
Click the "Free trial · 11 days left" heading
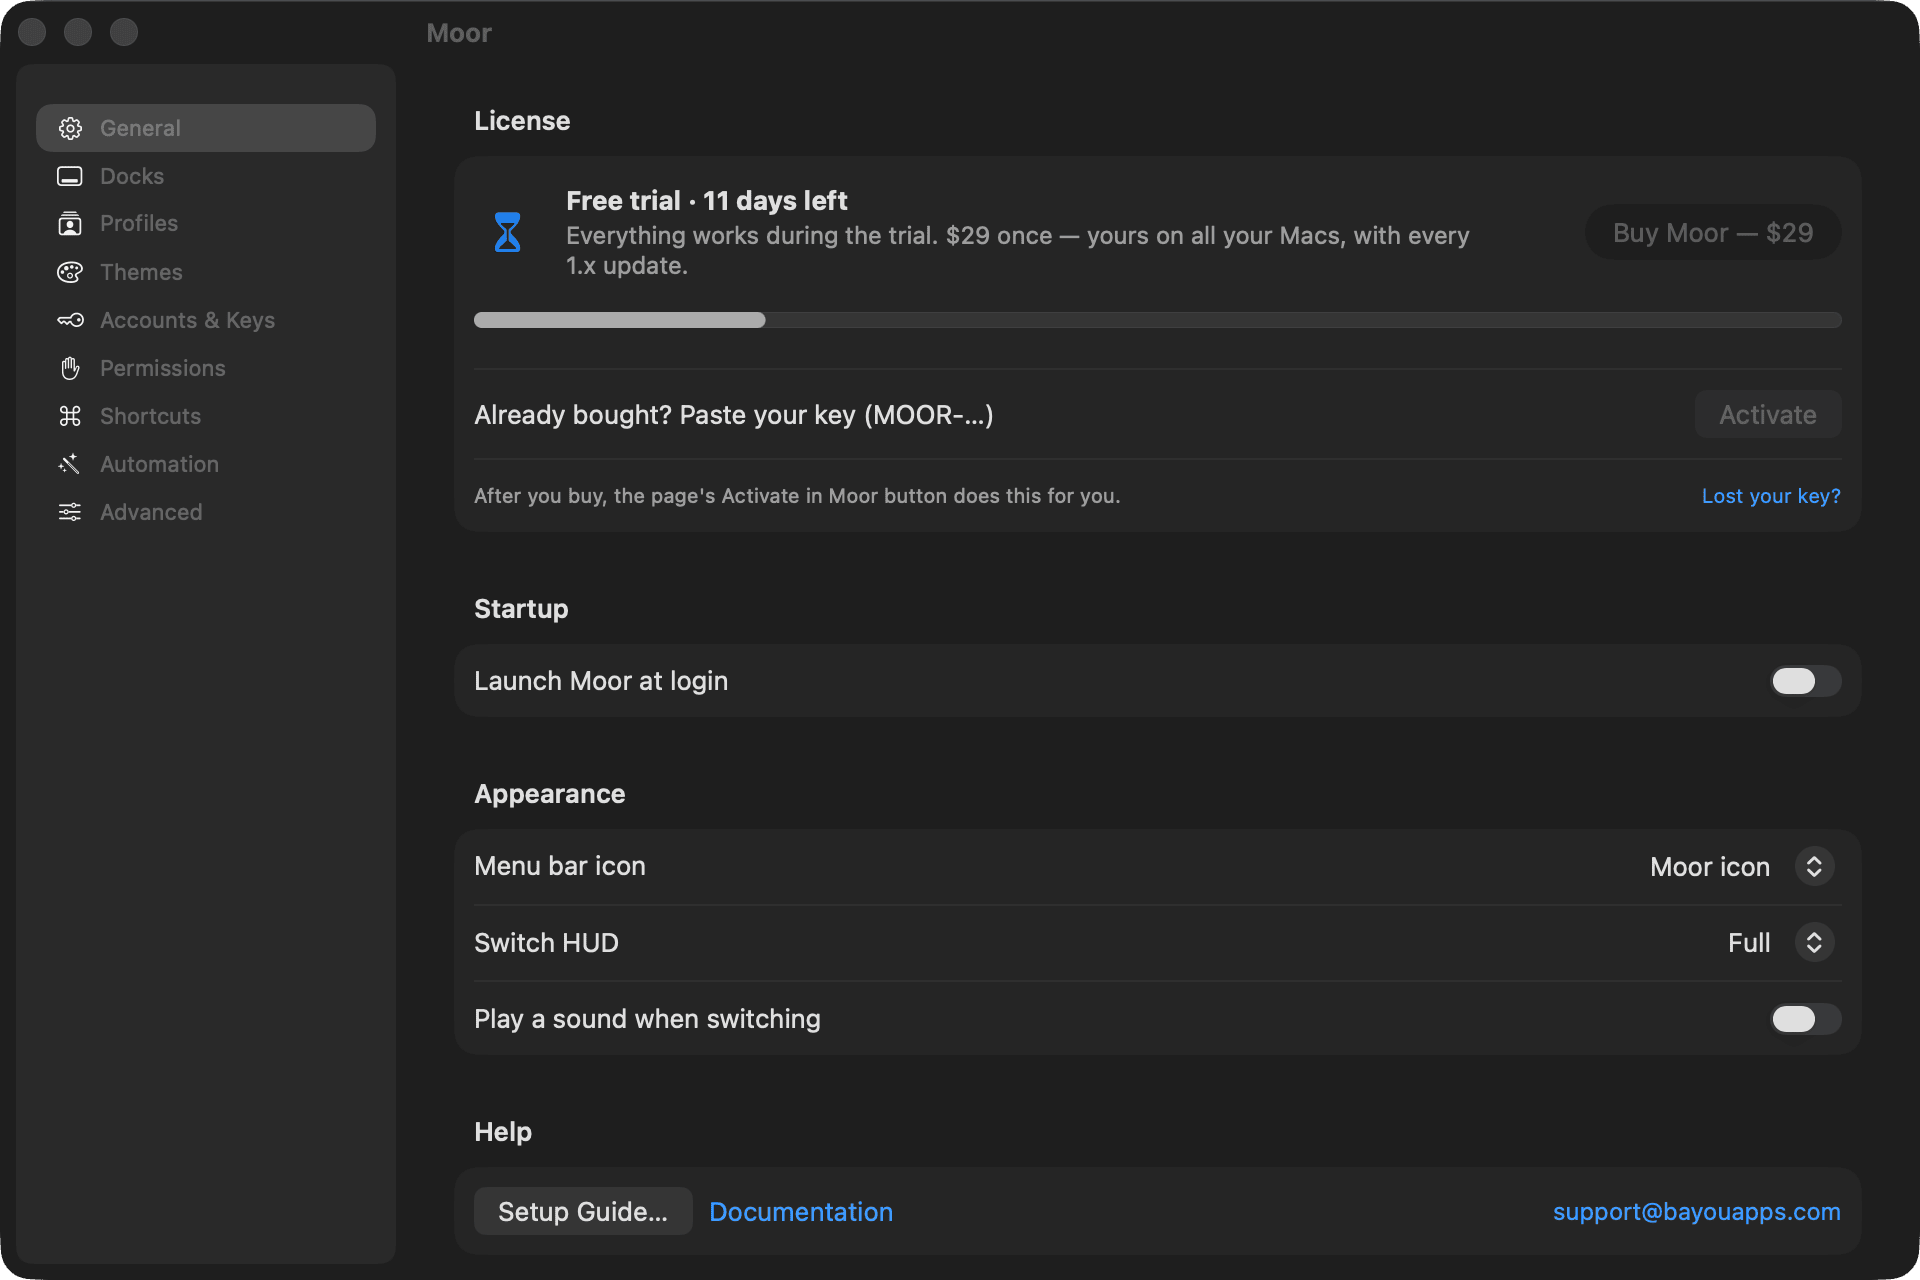click(706, 201)
